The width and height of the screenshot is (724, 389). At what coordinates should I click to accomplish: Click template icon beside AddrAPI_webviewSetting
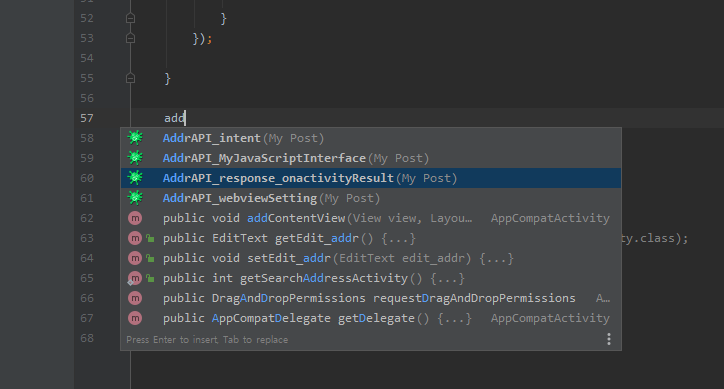click(x=135, y=198)
